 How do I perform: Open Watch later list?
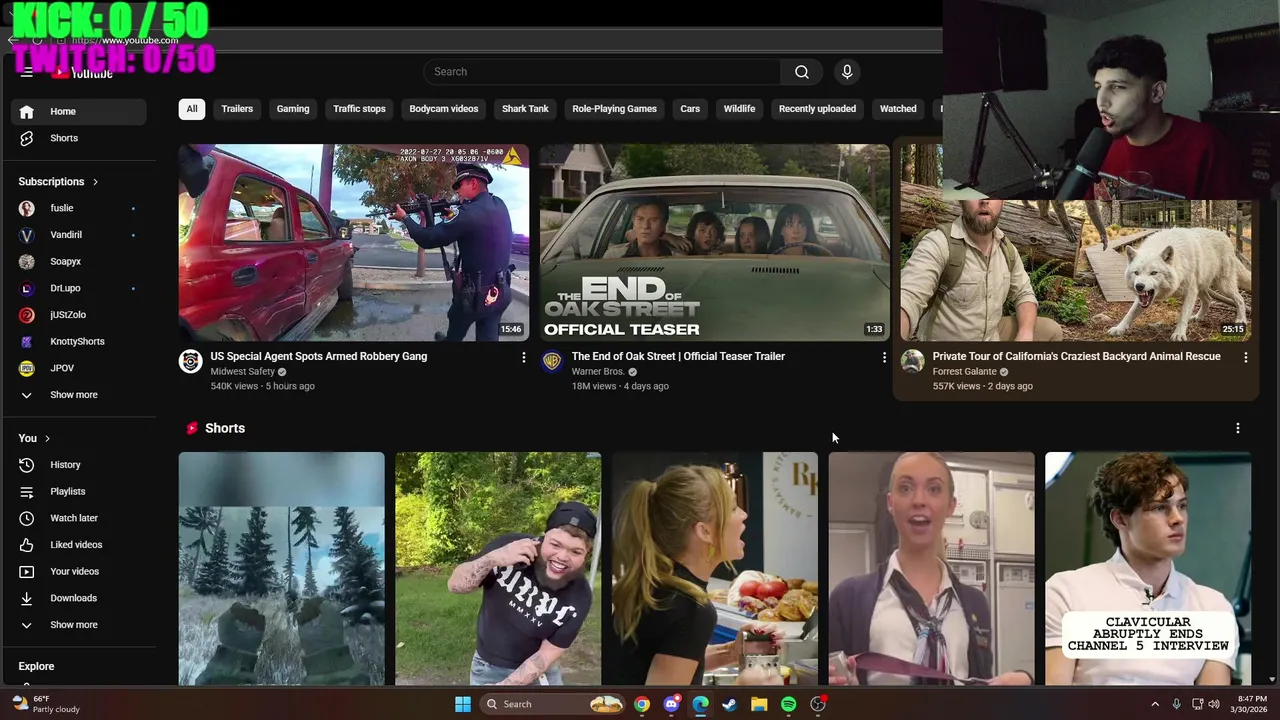coord(78,518)
